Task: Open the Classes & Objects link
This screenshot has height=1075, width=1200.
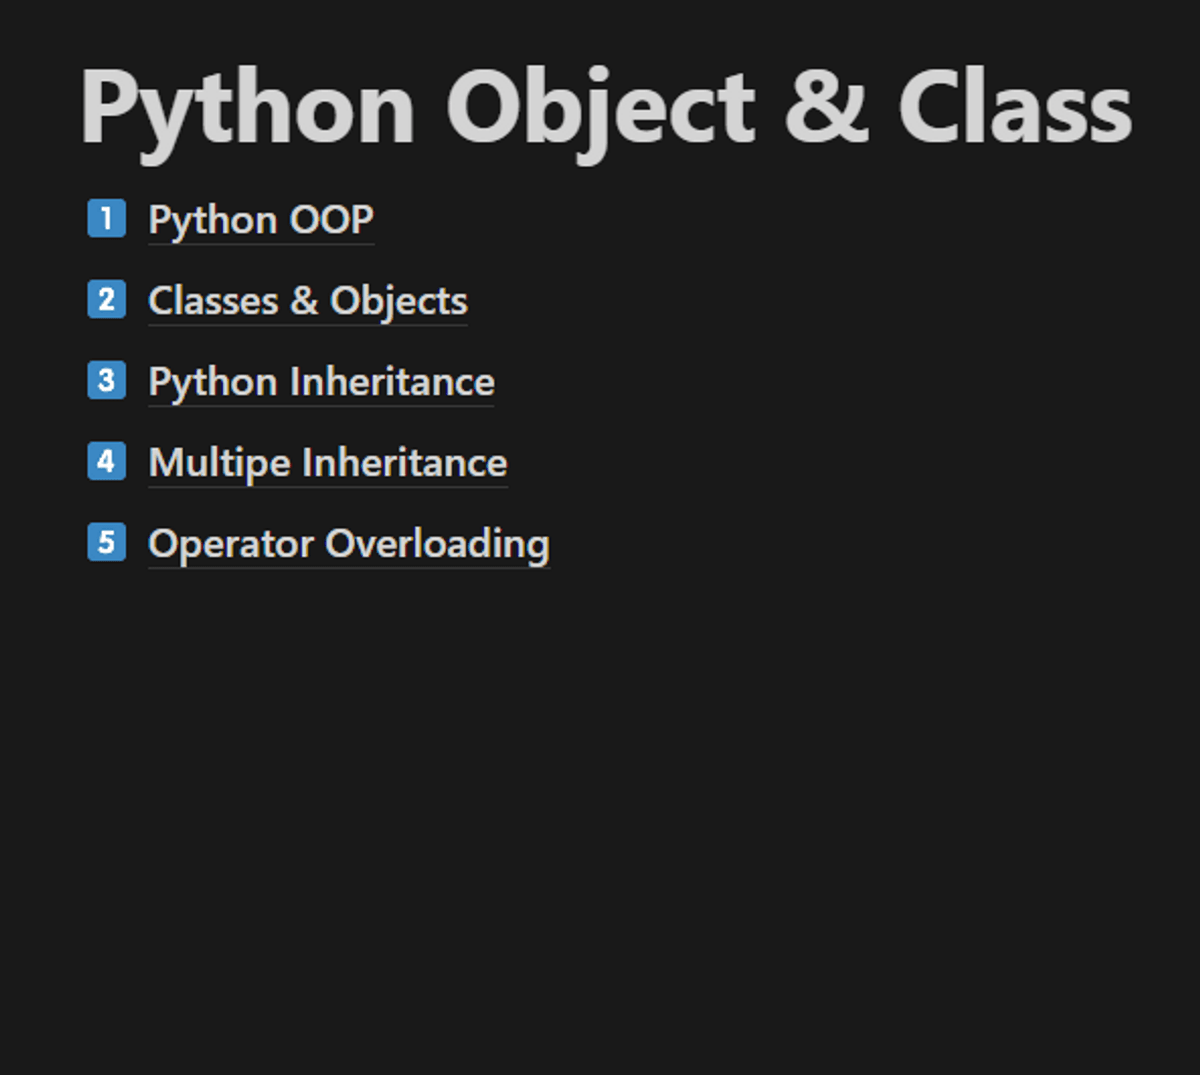Action: 307,301
